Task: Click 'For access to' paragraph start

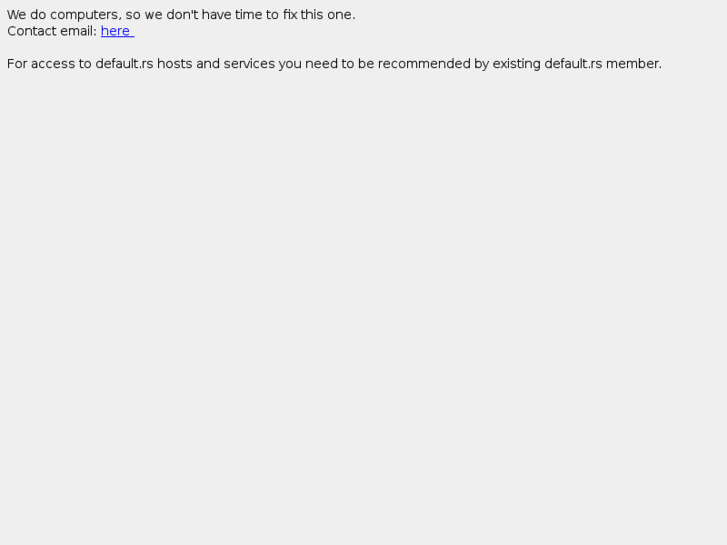Action: [x=49, y=64]
